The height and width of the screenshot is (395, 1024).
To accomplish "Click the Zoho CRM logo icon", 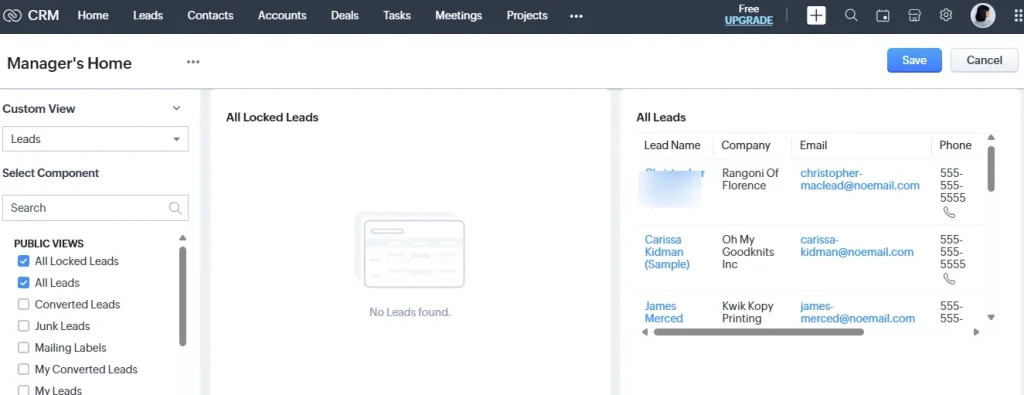I will click(x=12, y=15).
